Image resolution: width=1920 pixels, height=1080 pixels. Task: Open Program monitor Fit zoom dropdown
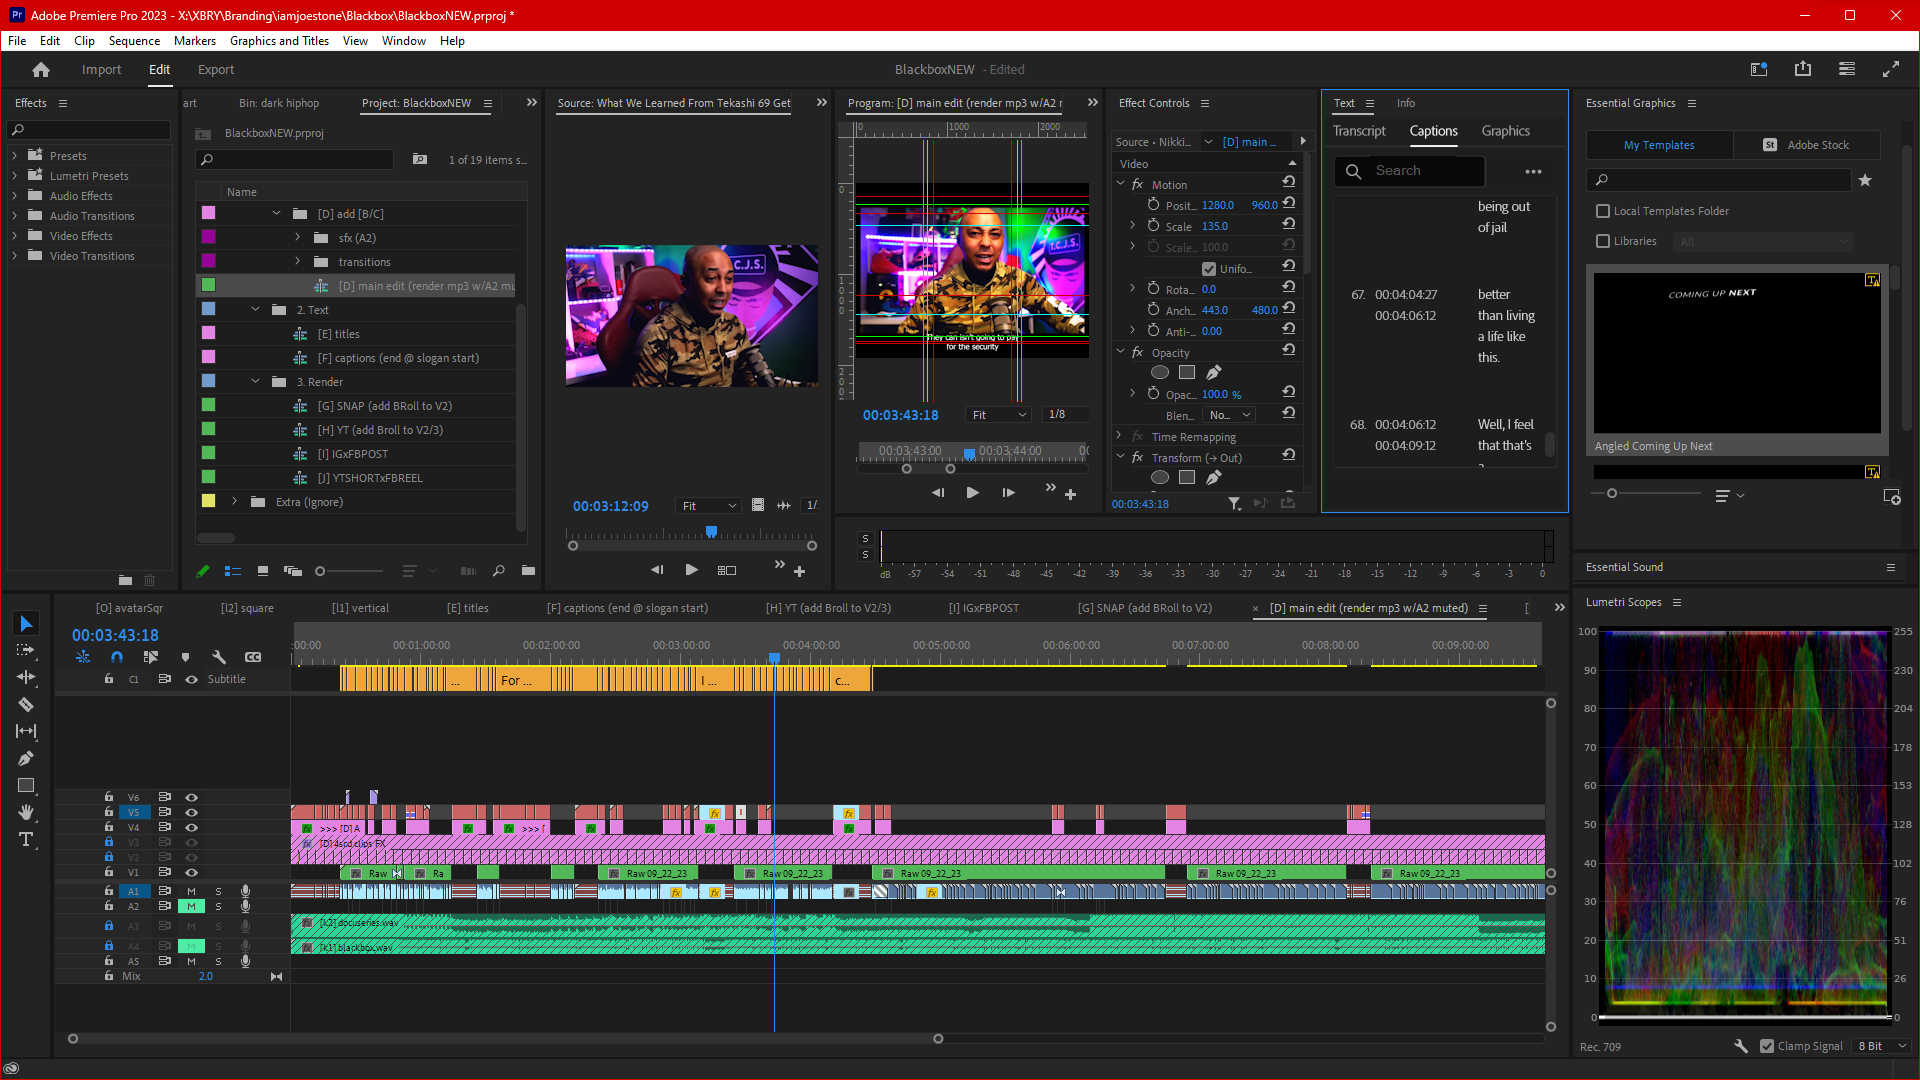click(998, 415)
